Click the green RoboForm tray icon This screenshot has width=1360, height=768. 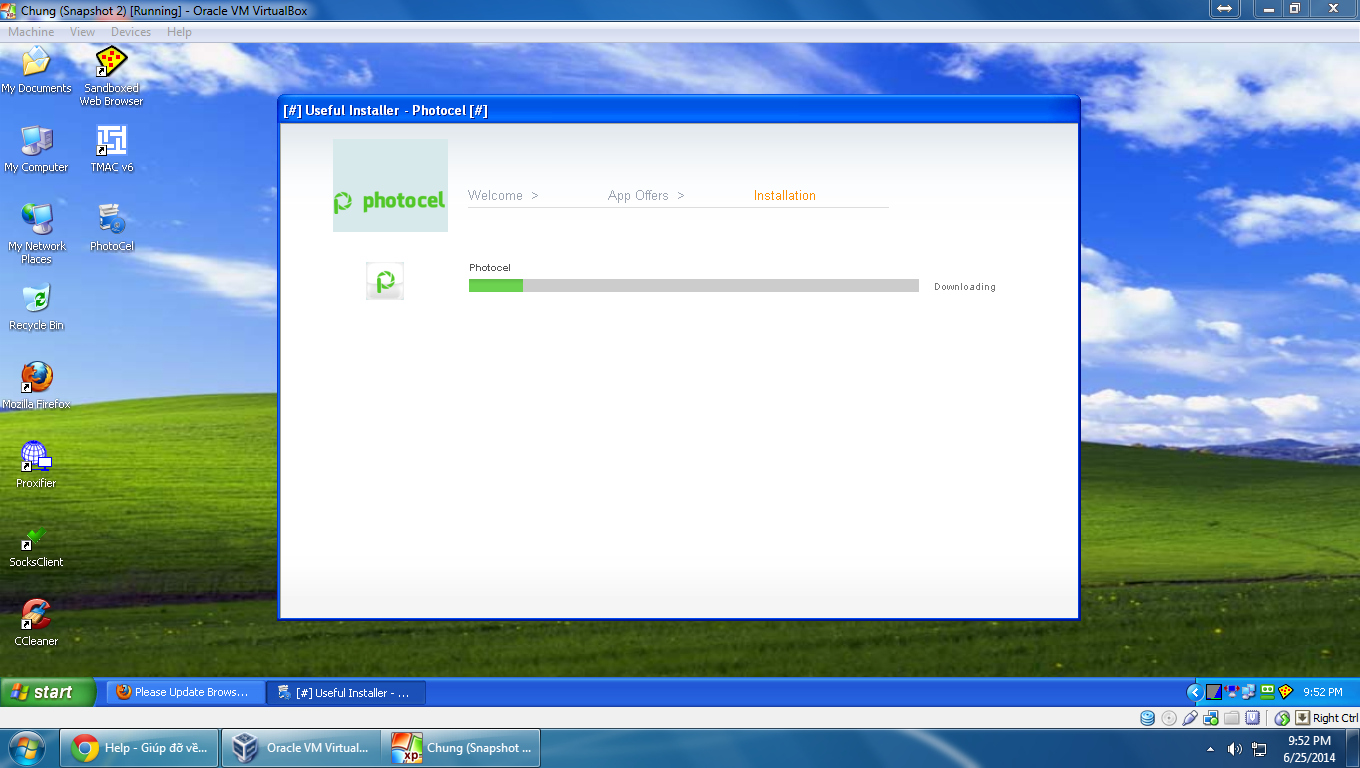1267,692
